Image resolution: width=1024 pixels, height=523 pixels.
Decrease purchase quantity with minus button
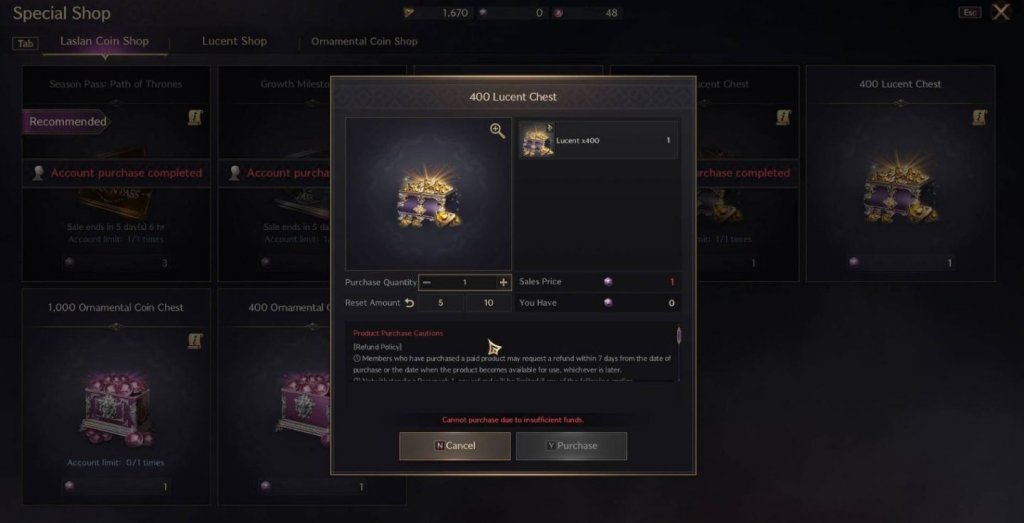(x=426, y=283)
